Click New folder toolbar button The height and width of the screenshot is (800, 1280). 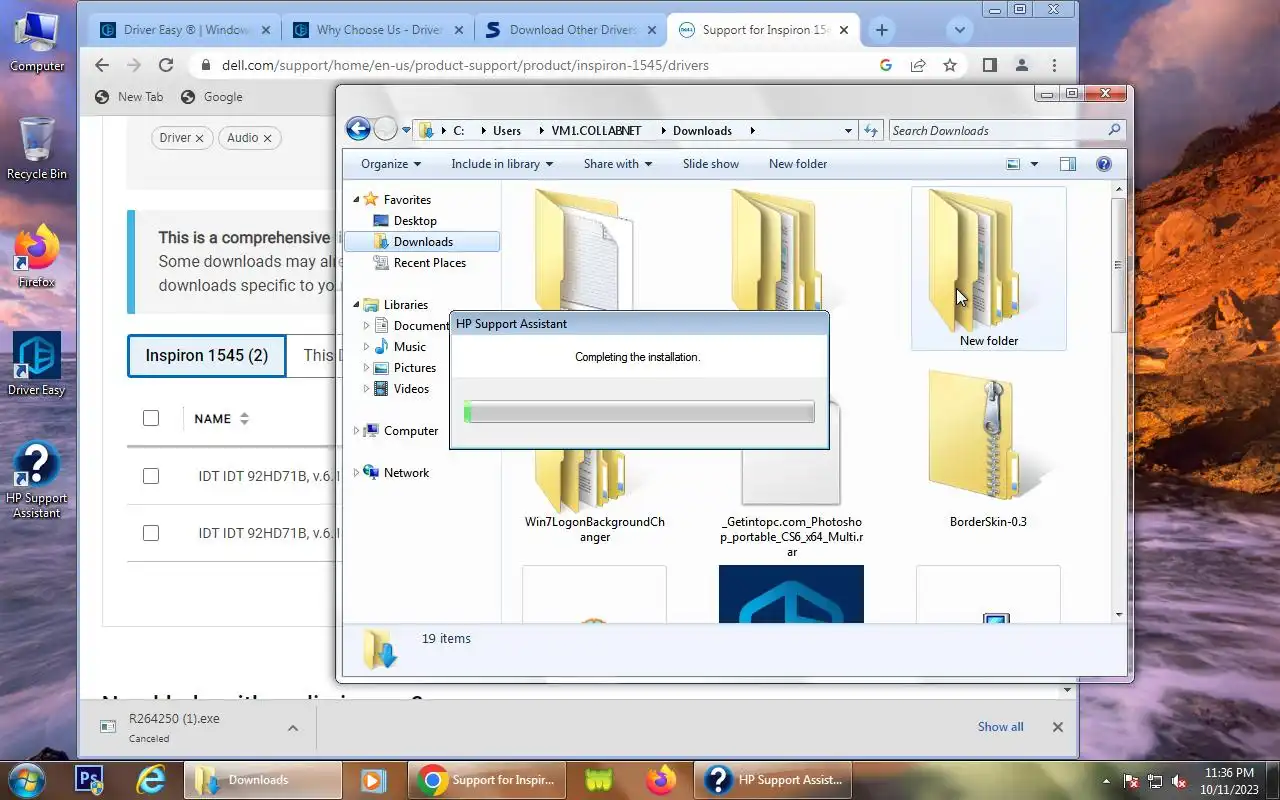[x=798, y=164]
